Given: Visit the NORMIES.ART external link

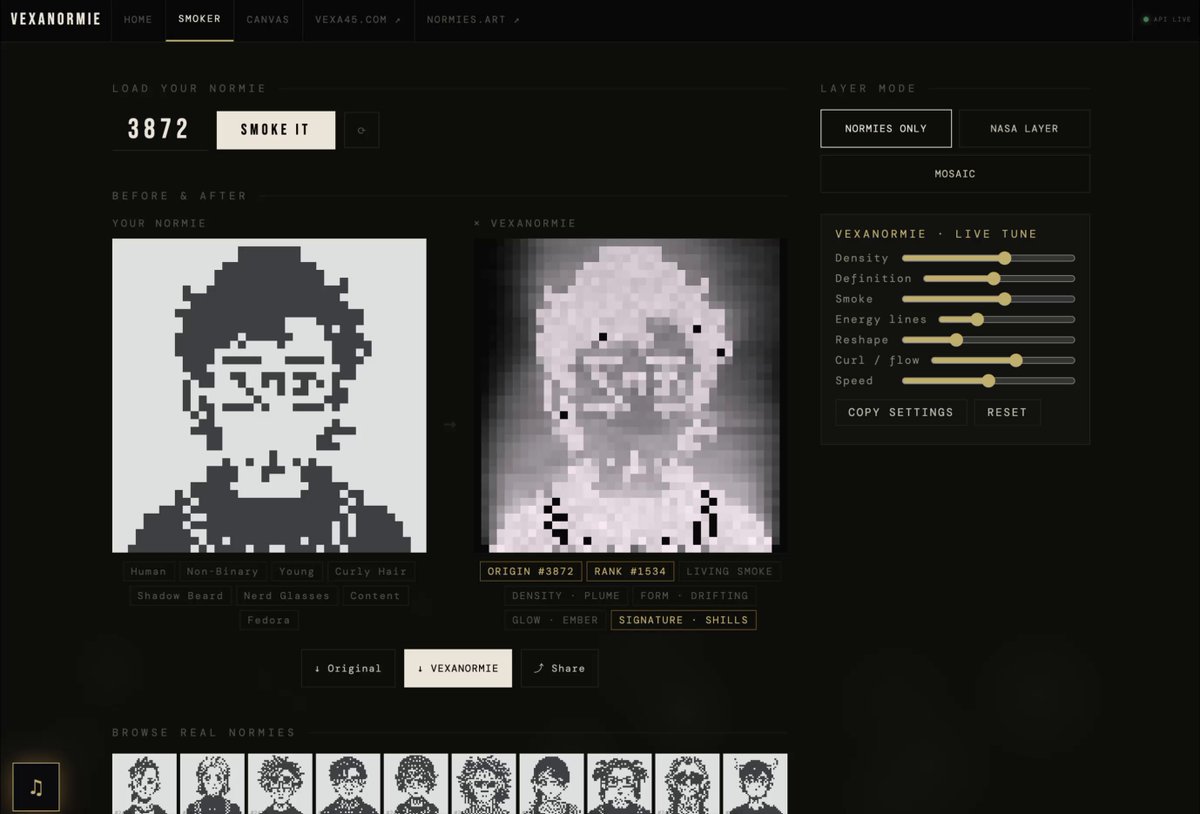Looking at the screenshot, I should point(473,19).
